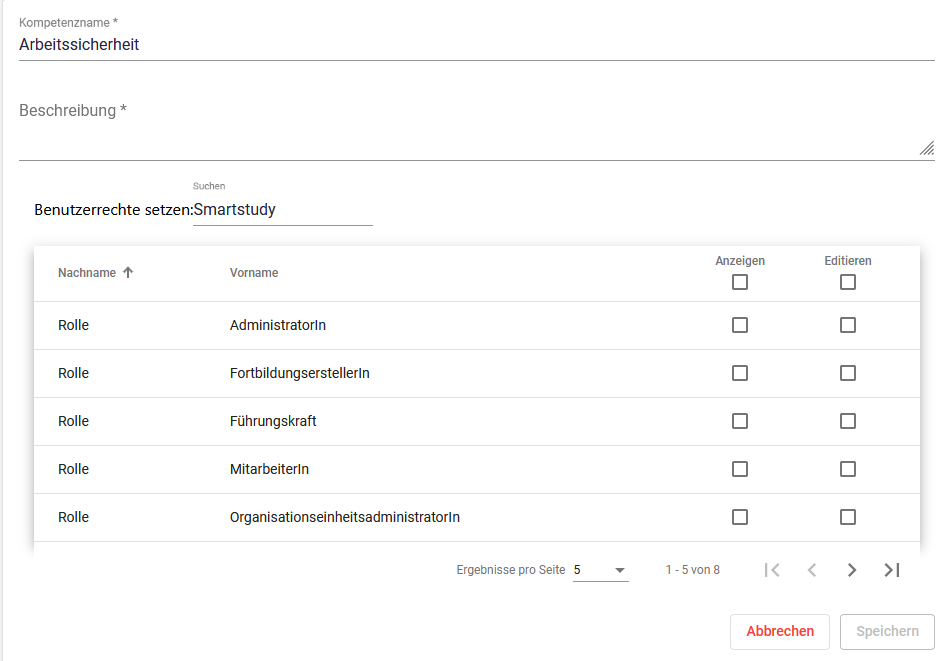Click into the Kompetenzname field
This screenshot has width=948, height=661.
click(476, 45)
